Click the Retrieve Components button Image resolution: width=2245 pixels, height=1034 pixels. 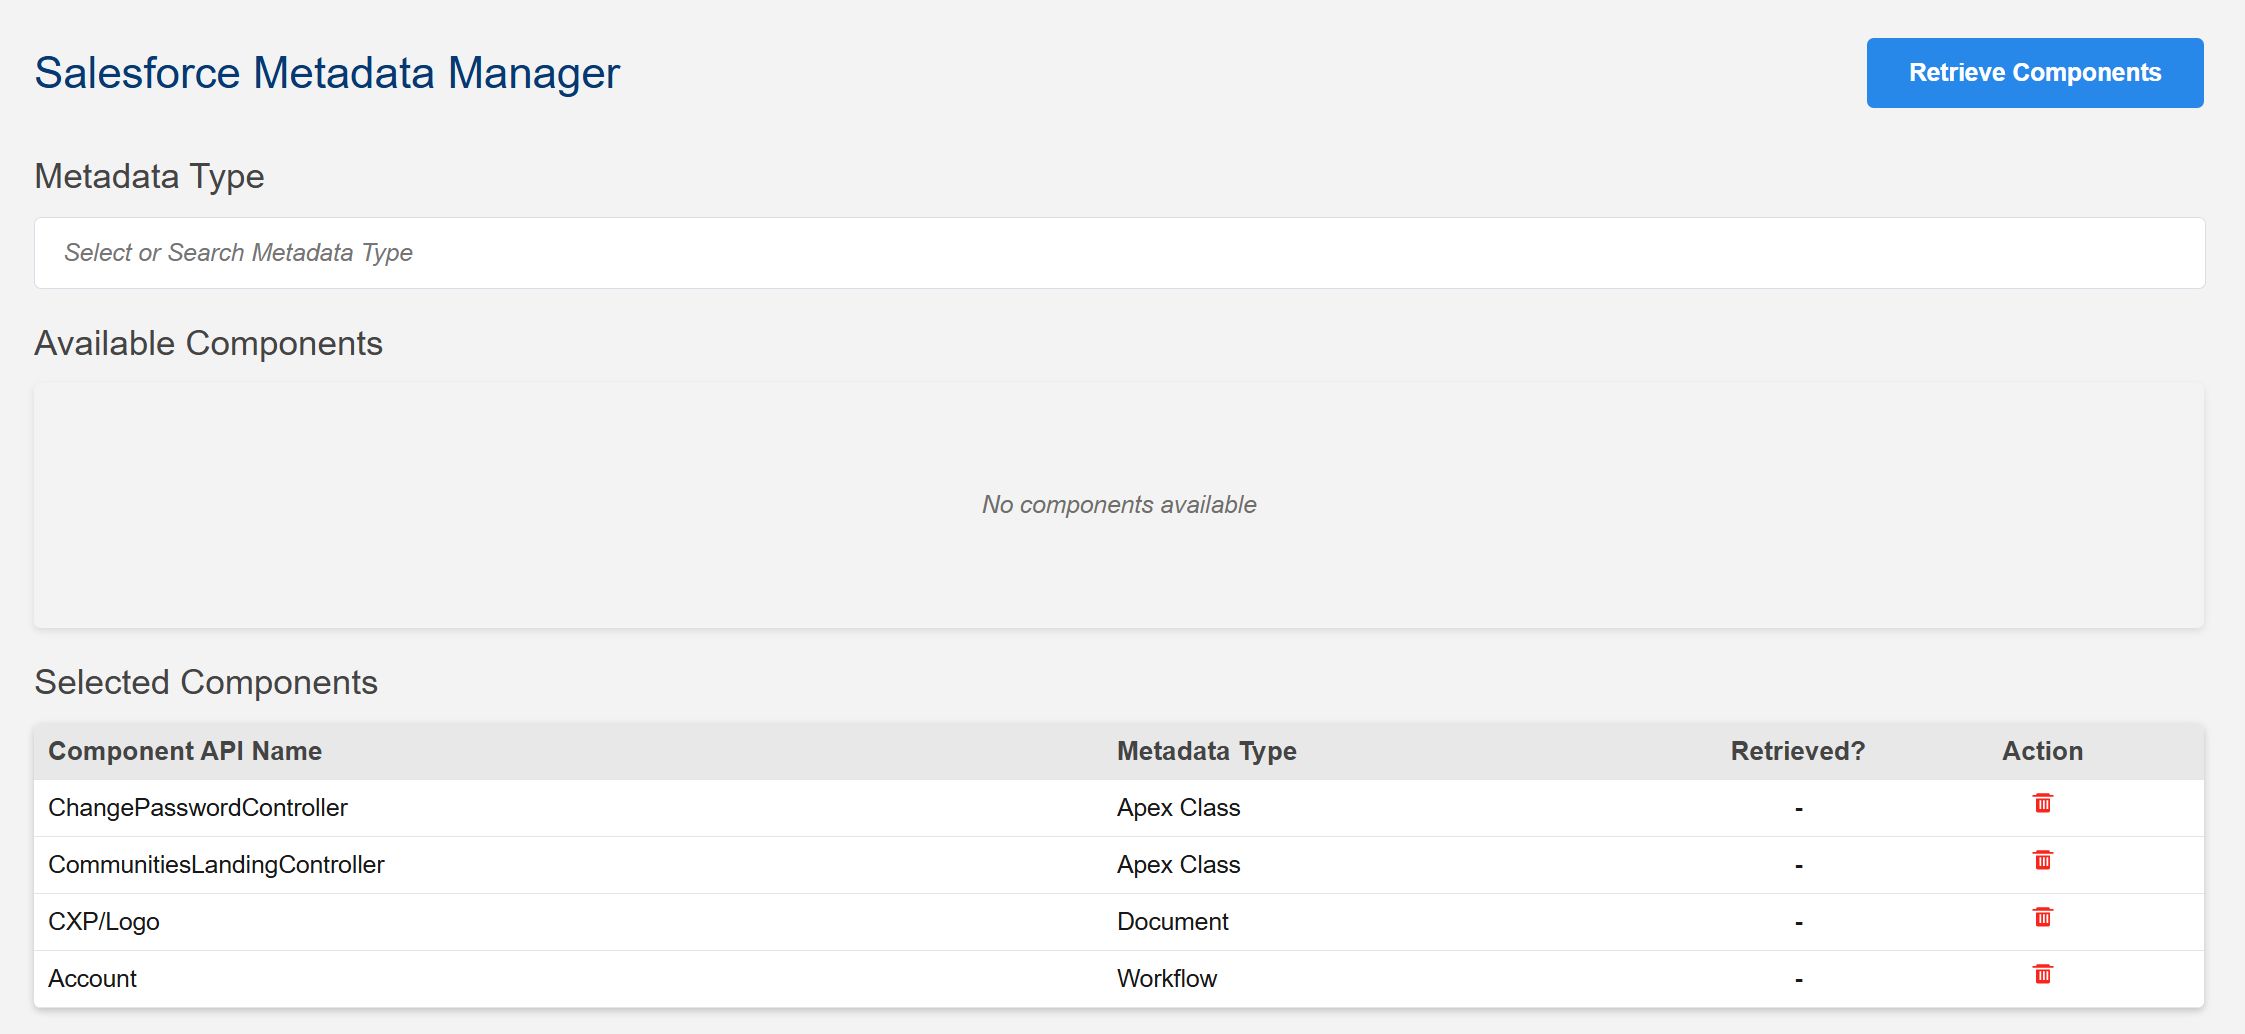coord(2035,73)
